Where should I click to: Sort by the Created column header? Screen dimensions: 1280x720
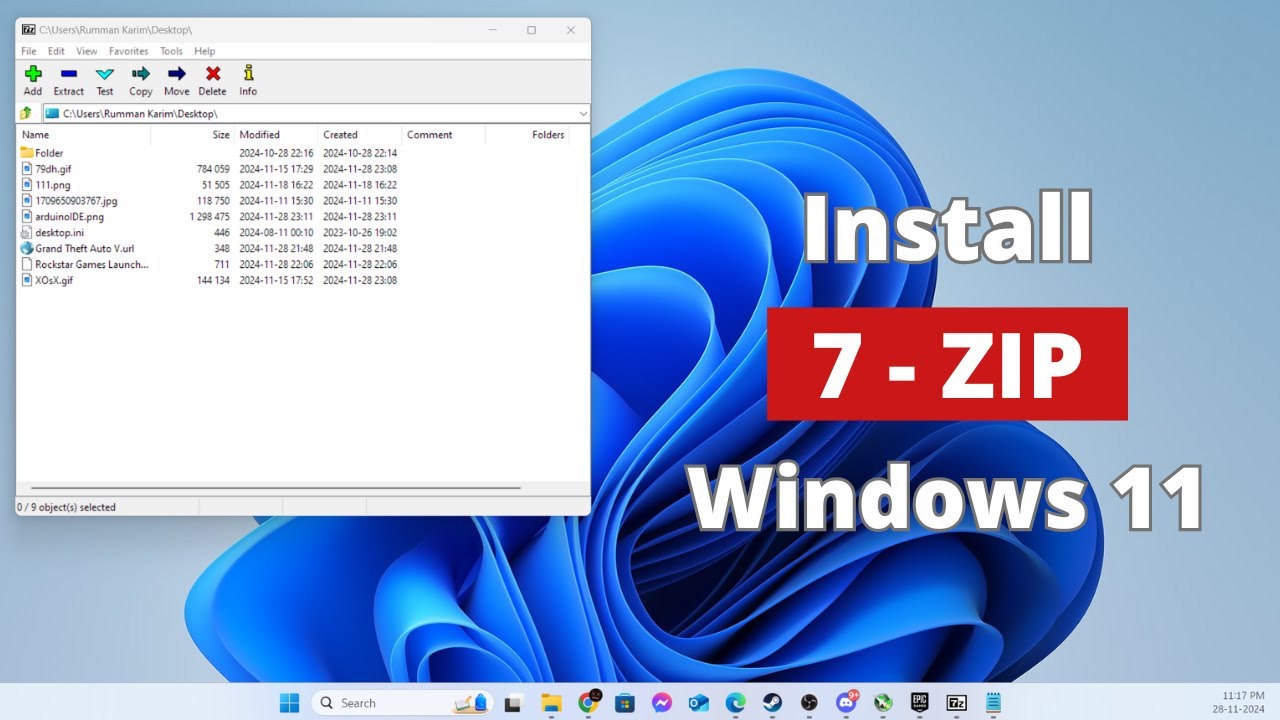click(360, 135)
